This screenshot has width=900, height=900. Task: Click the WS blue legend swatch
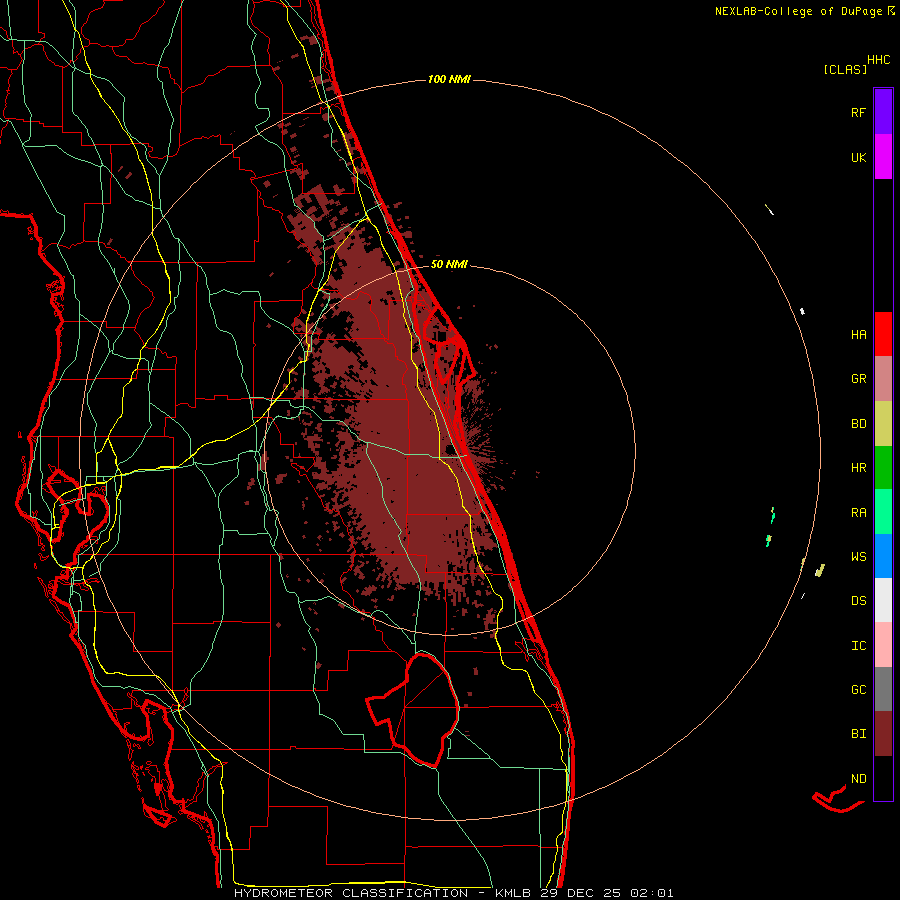(883, 556)
